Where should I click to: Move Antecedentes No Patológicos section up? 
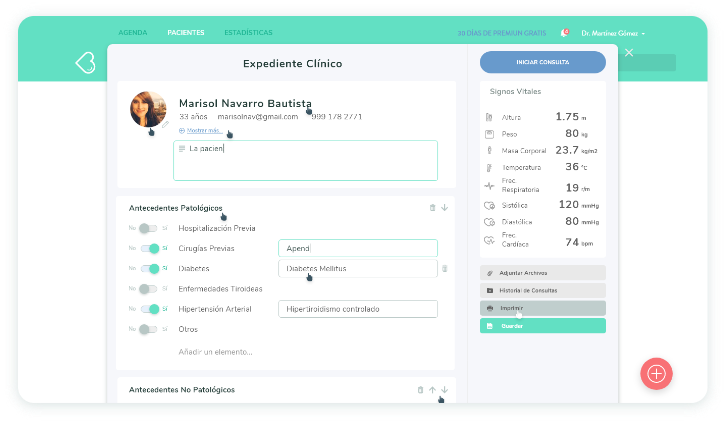click(432, 390)
